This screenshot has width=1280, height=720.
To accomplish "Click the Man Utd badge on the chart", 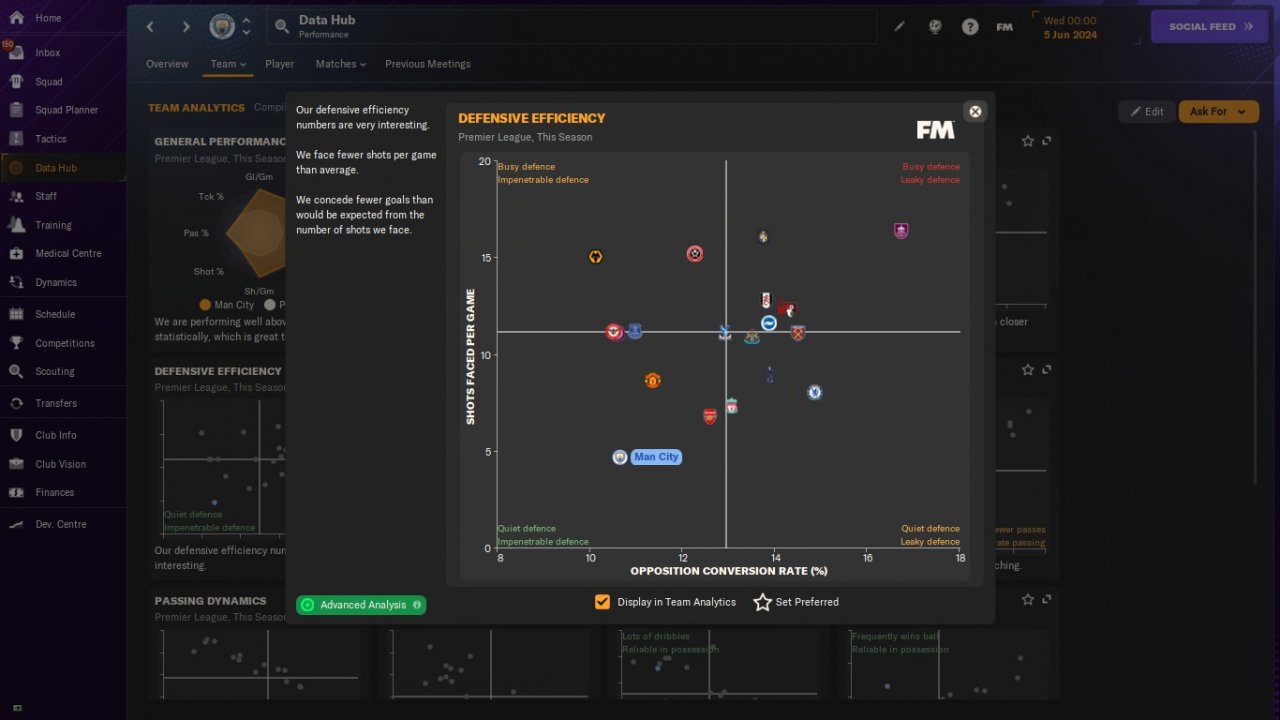I will [653, 380].
